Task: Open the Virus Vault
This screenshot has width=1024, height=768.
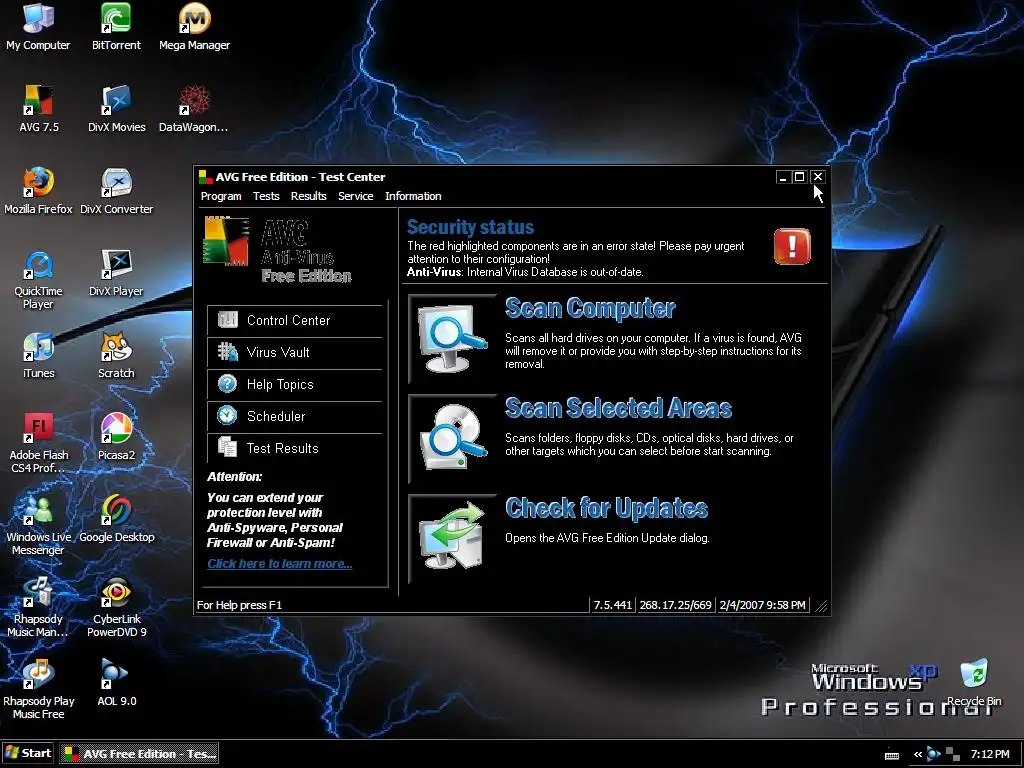Action: pos(295,353)
